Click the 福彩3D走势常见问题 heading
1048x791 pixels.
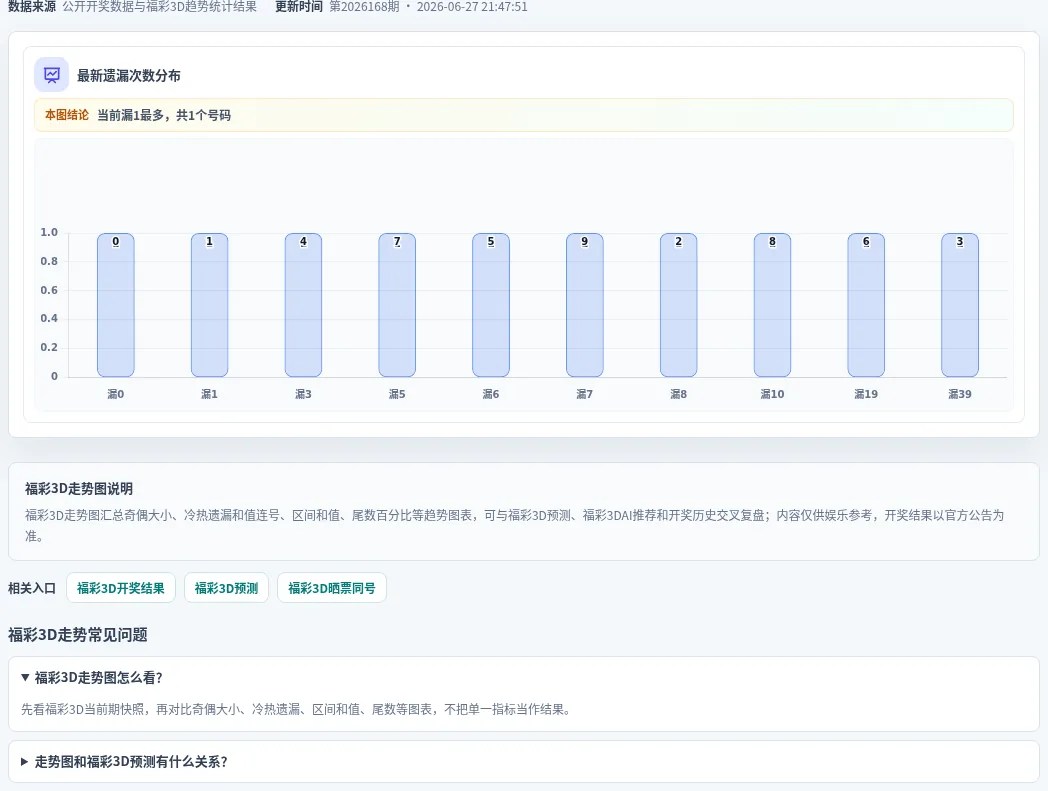pos(78,635)
